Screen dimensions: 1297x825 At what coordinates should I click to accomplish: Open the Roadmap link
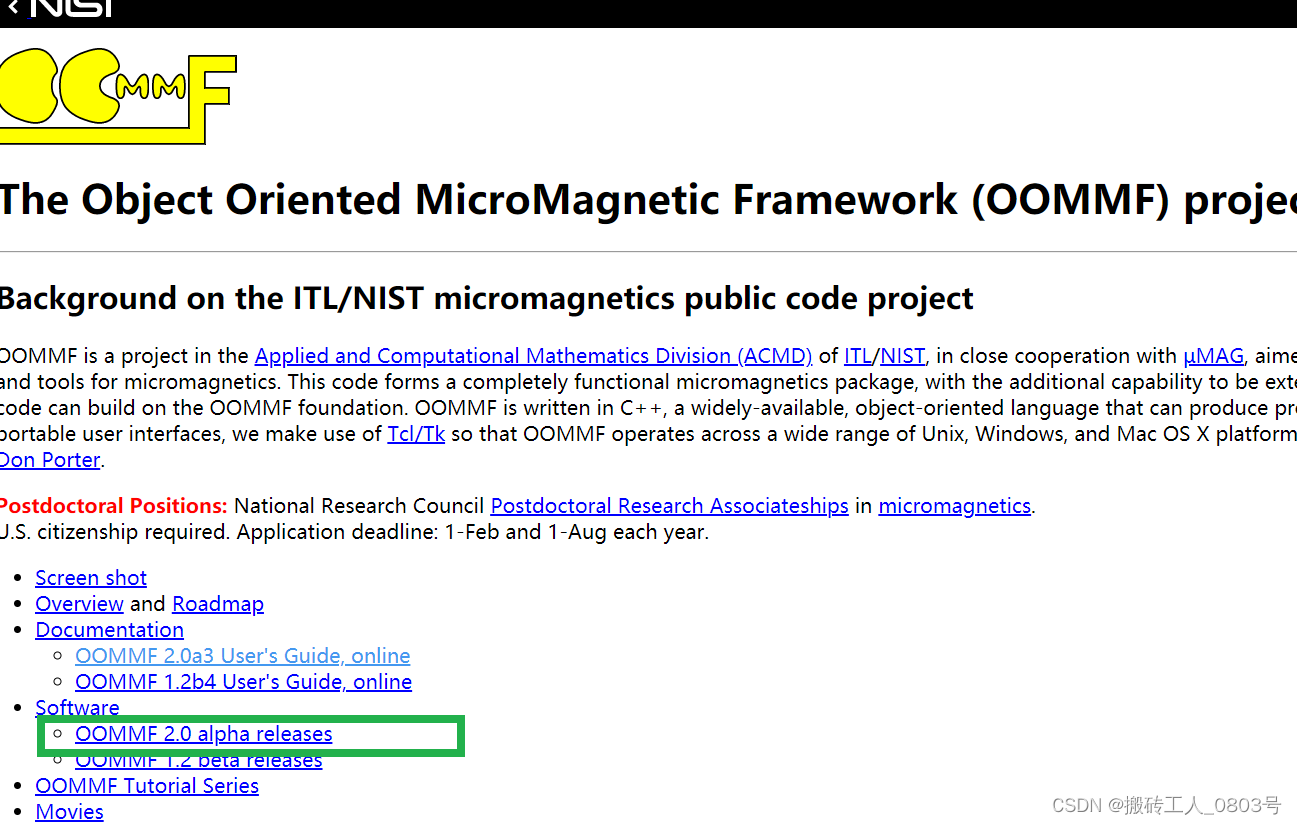point(218,604)
